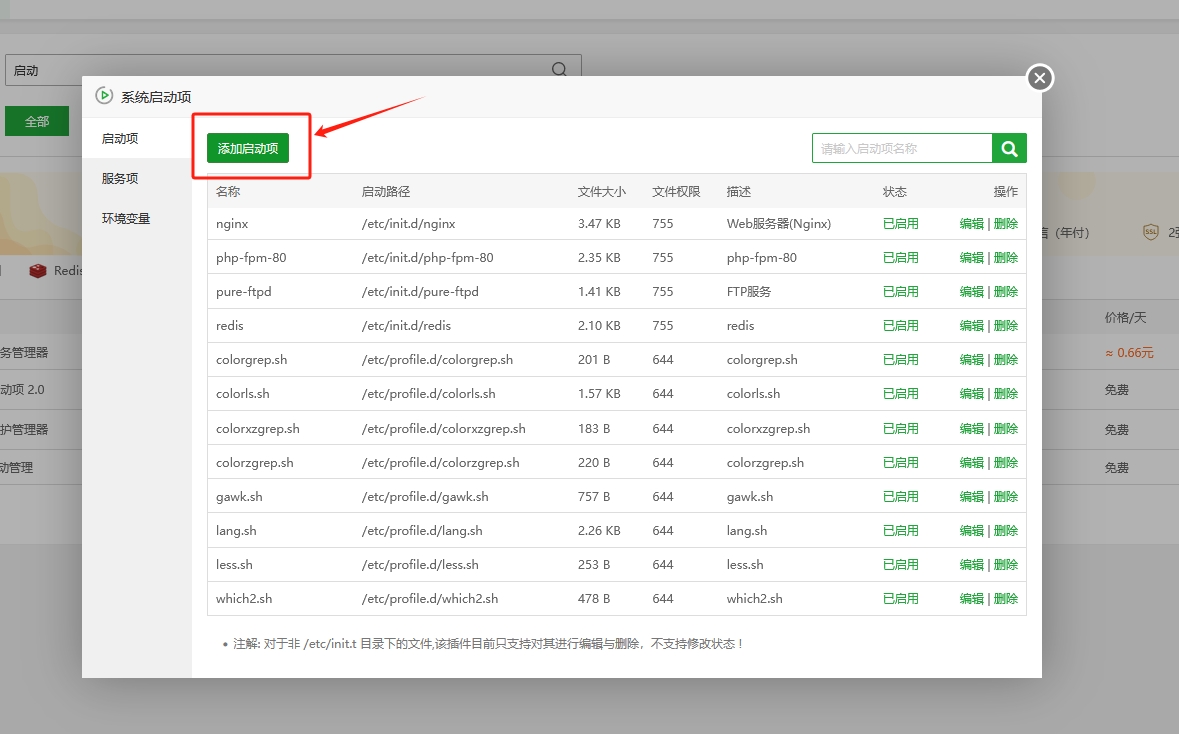The height and width of the screenshot is (734, 1179).
Task: Delete the redis startup item
Action: (x=1006, y=326)
